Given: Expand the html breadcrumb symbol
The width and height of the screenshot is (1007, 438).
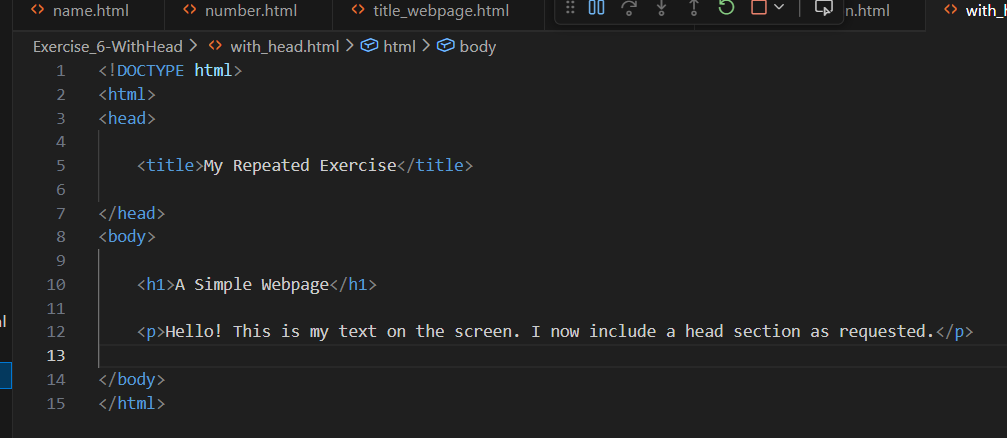Looking at the screenshot, I should tap(399, 47).
